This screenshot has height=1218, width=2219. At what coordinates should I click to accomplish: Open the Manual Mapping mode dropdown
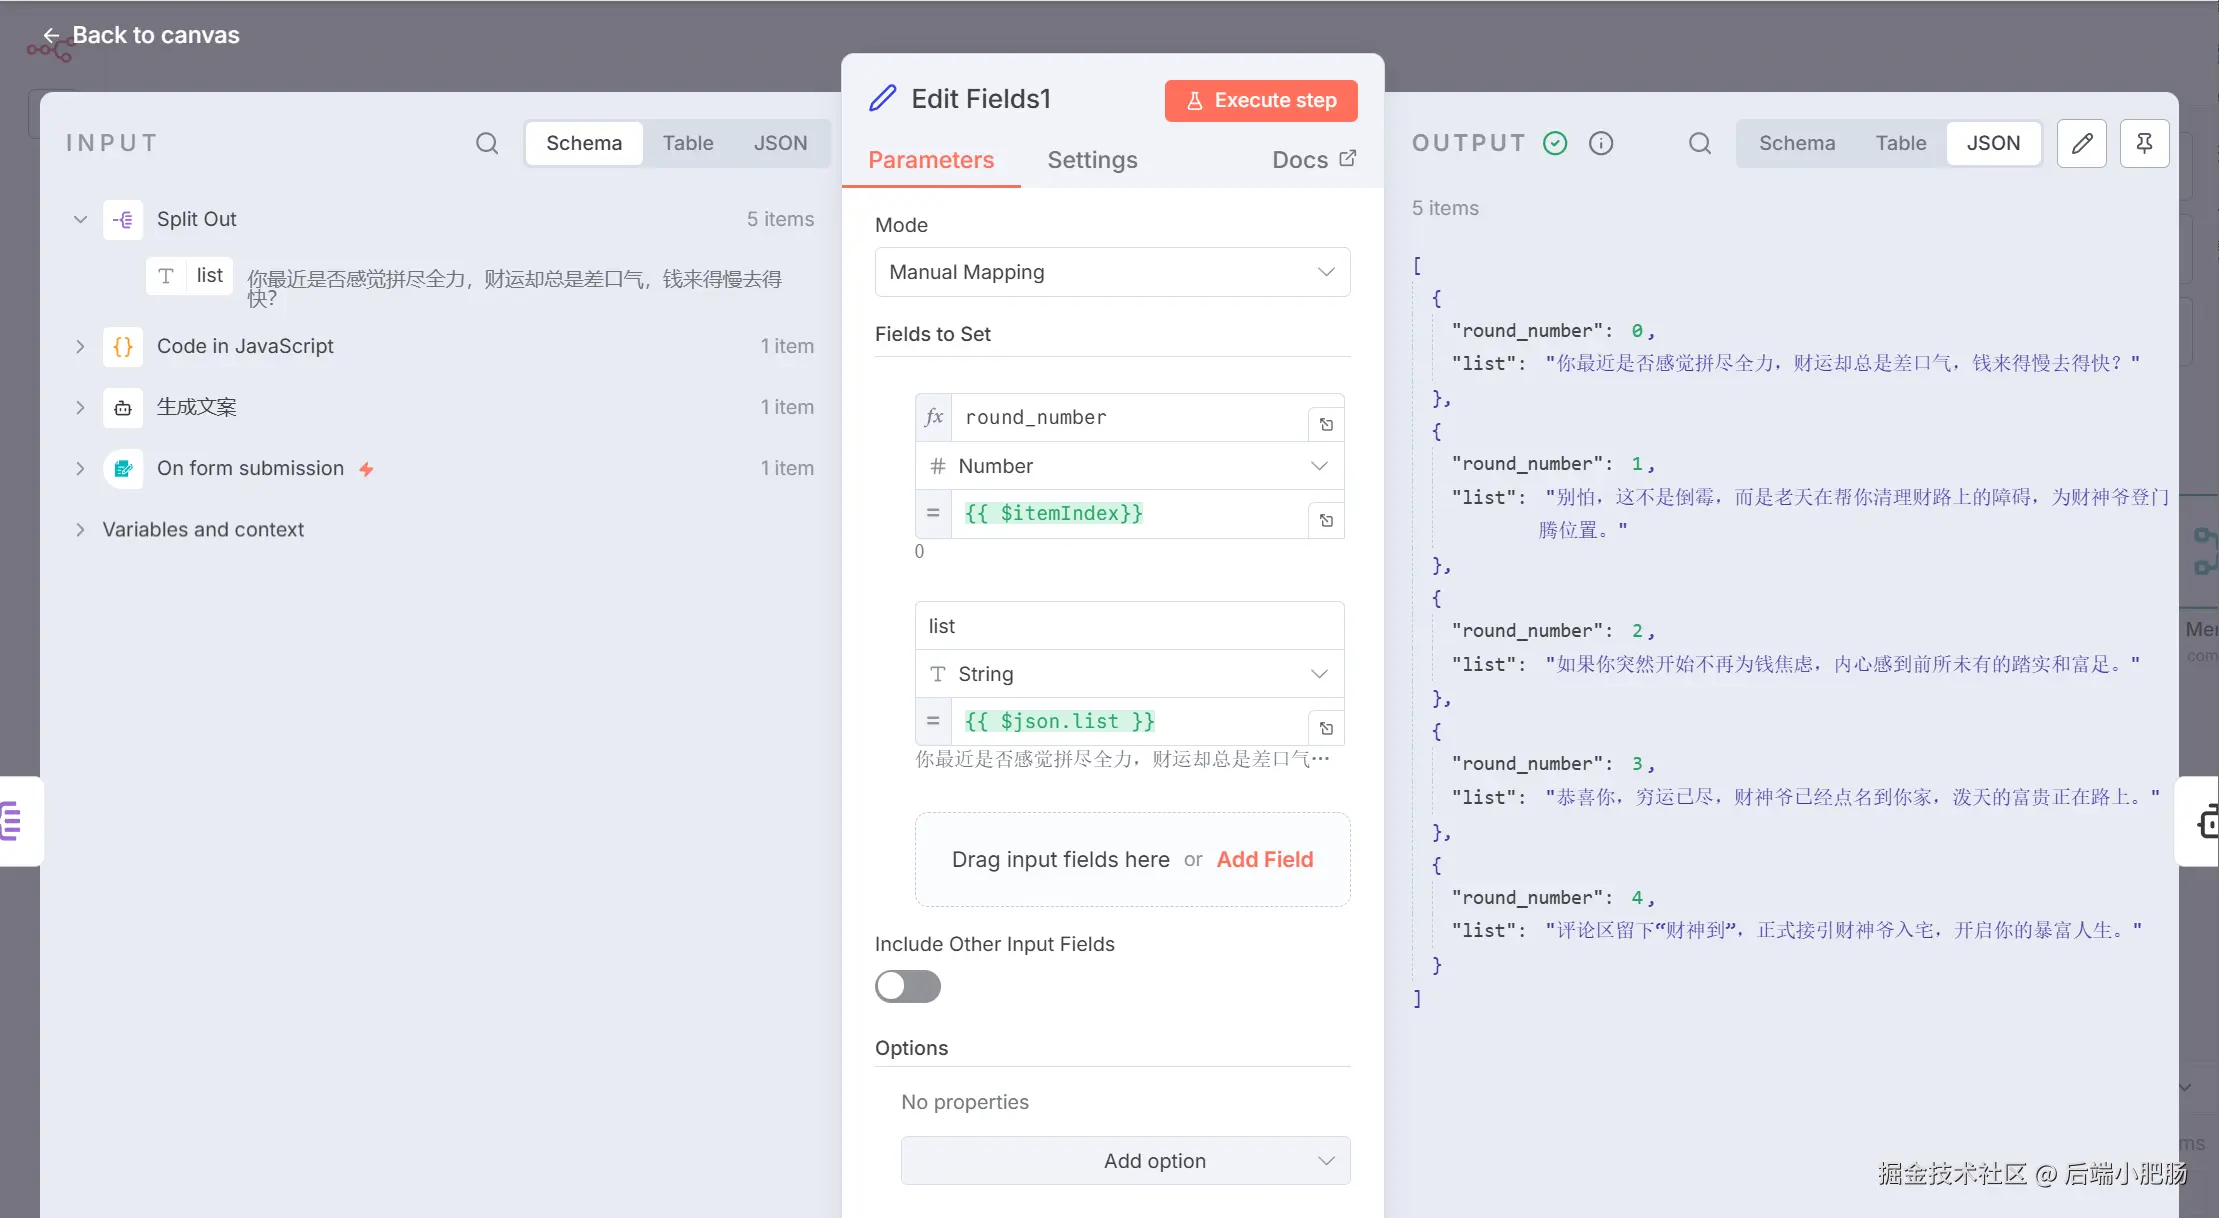point(1112,272)
